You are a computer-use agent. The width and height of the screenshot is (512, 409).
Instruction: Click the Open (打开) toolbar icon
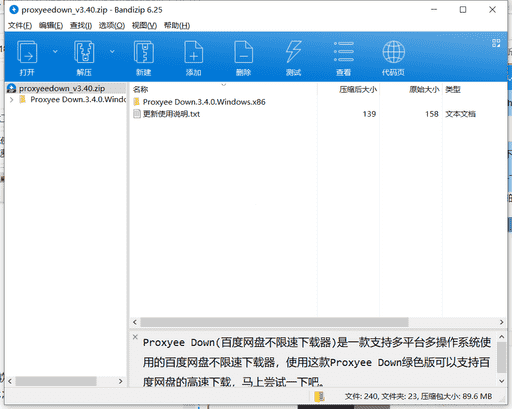tap(27, 52)
